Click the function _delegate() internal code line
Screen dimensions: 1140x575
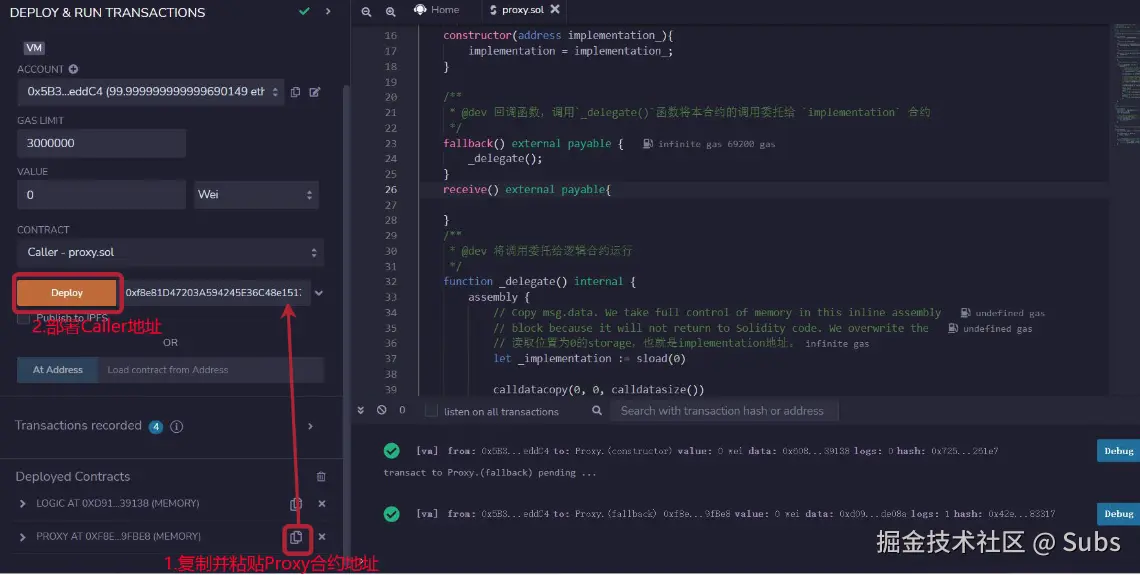tap(539, 282)
